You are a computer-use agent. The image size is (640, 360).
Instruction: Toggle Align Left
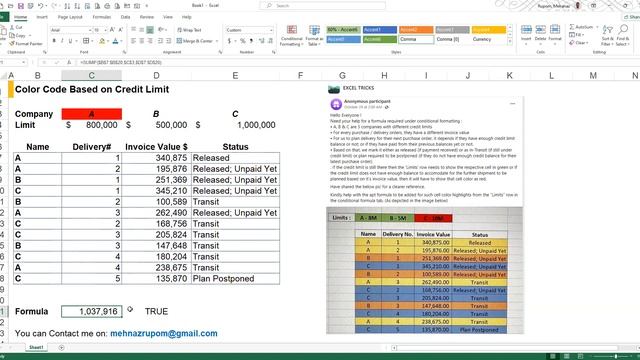click(x=133, y=41)
